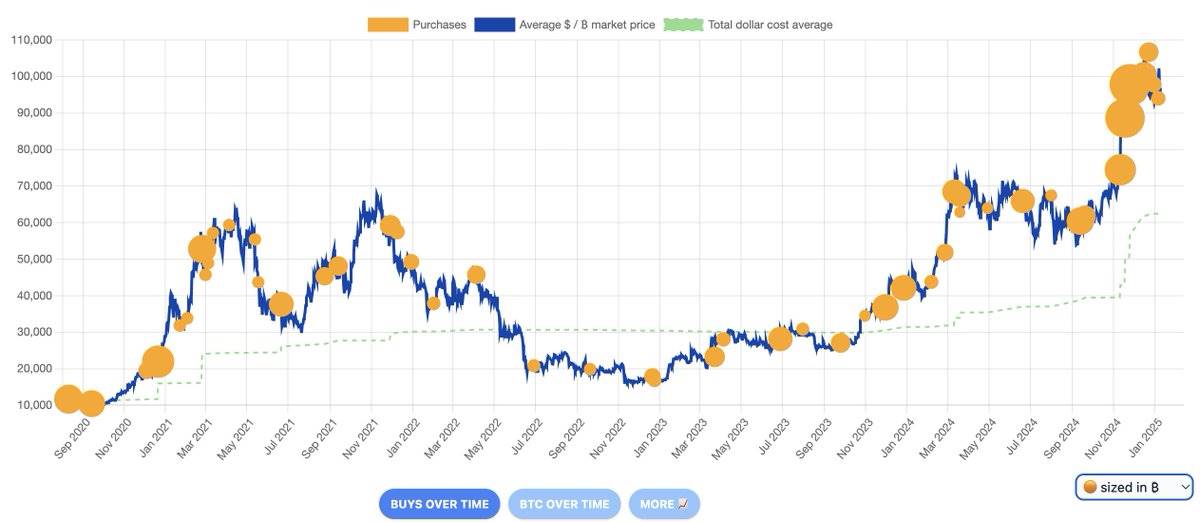
Task: Switch to BTC OVER TIME view
Action: [x=564, y=504]
